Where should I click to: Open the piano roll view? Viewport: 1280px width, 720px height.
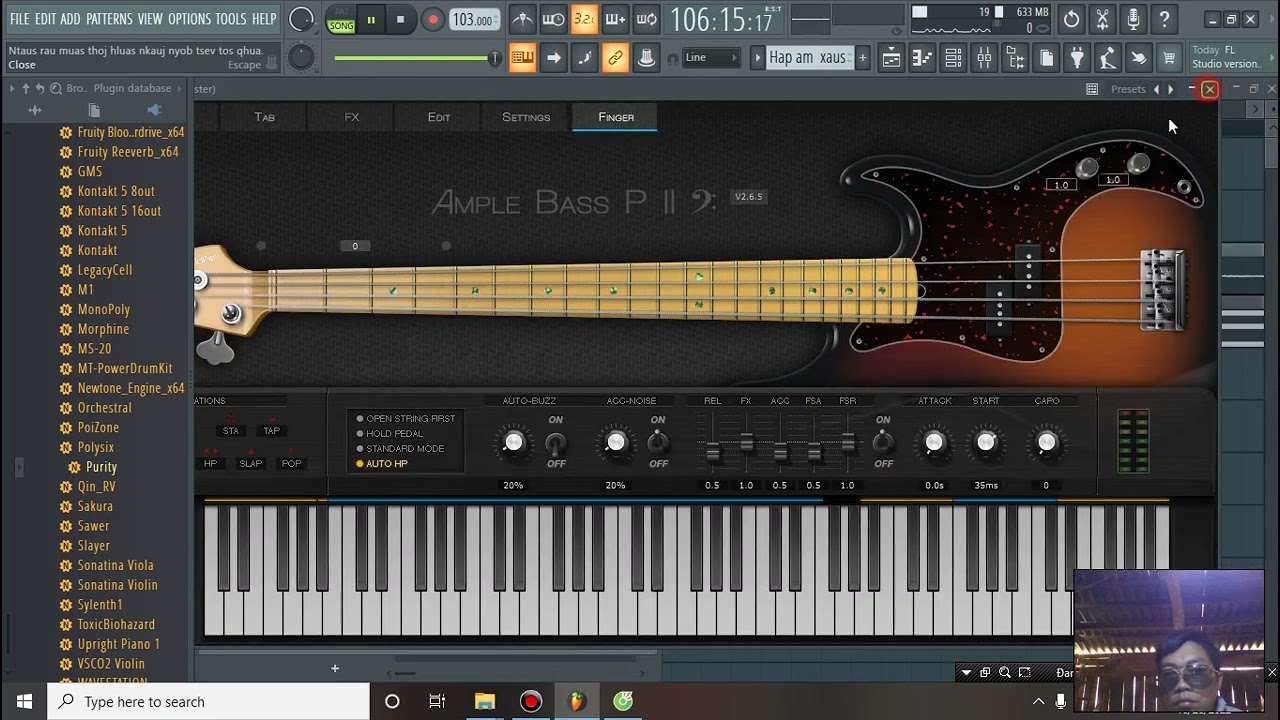[x=922, y=58]
